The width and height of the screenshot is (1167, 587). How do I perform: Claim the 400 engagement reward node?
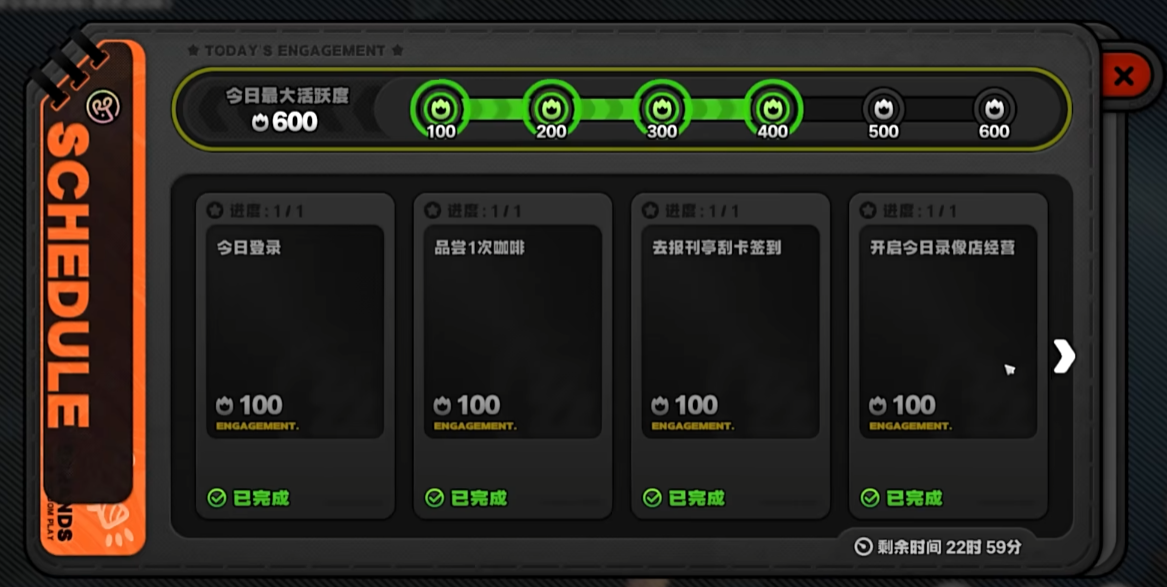773,109
